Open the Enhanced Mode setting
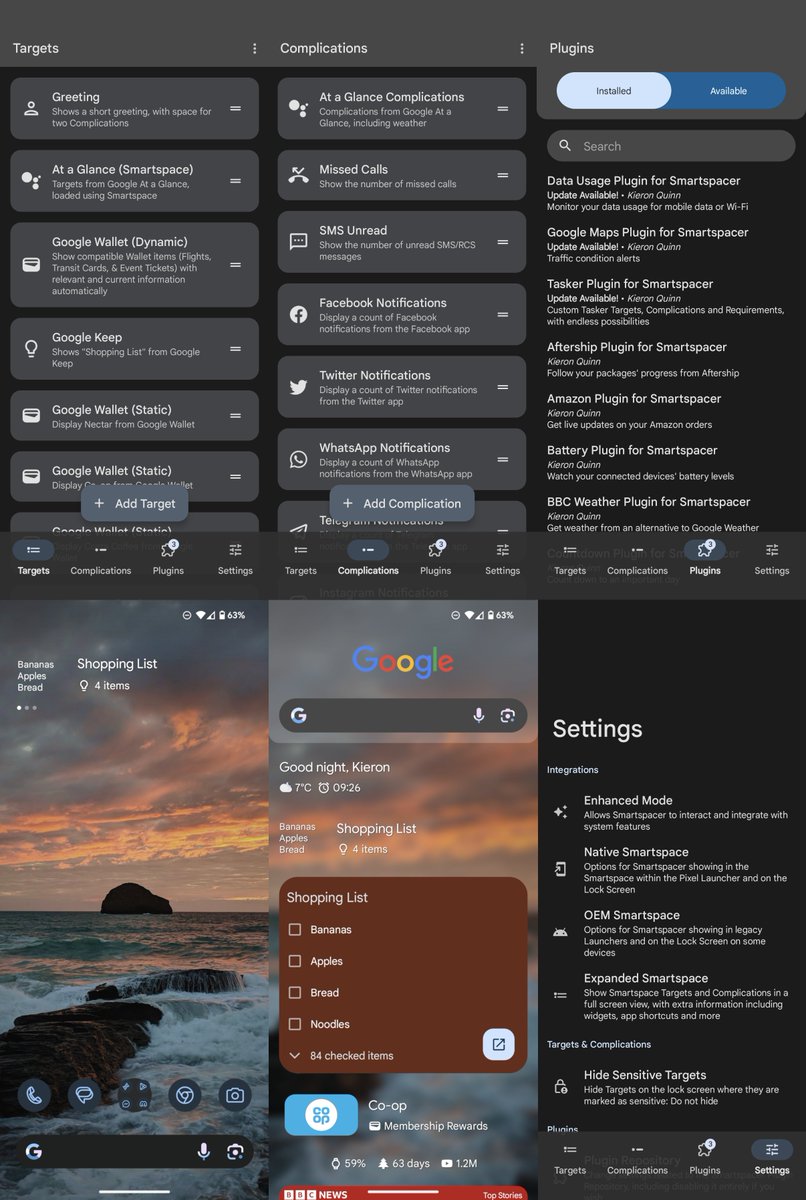This screenshot has width=806, height=1200. [x=672, y=812]
